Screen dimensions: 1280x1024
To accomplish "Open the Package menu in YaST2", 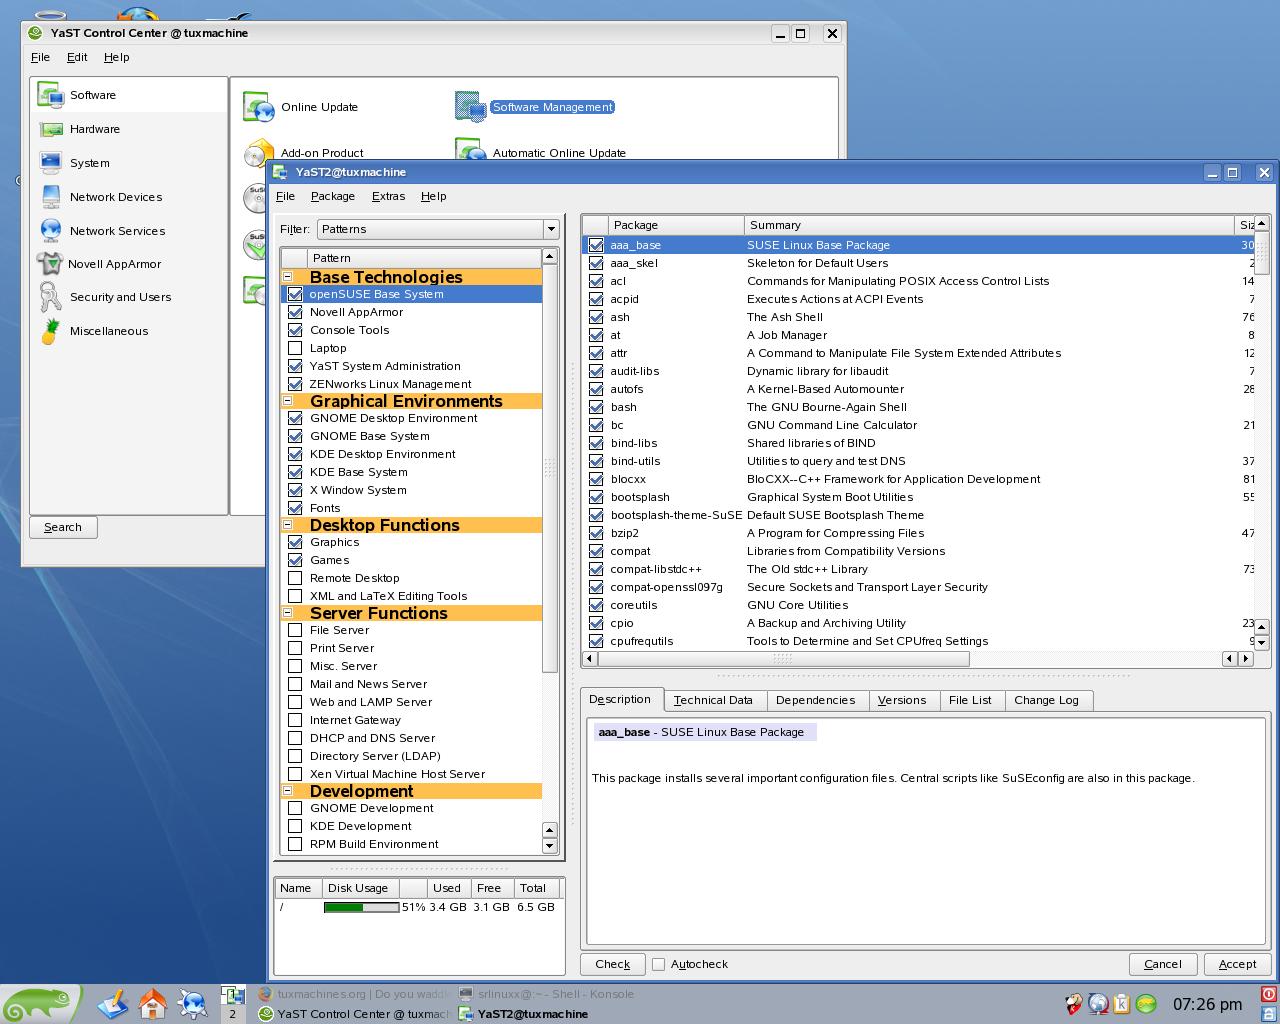I will (332, 196).
